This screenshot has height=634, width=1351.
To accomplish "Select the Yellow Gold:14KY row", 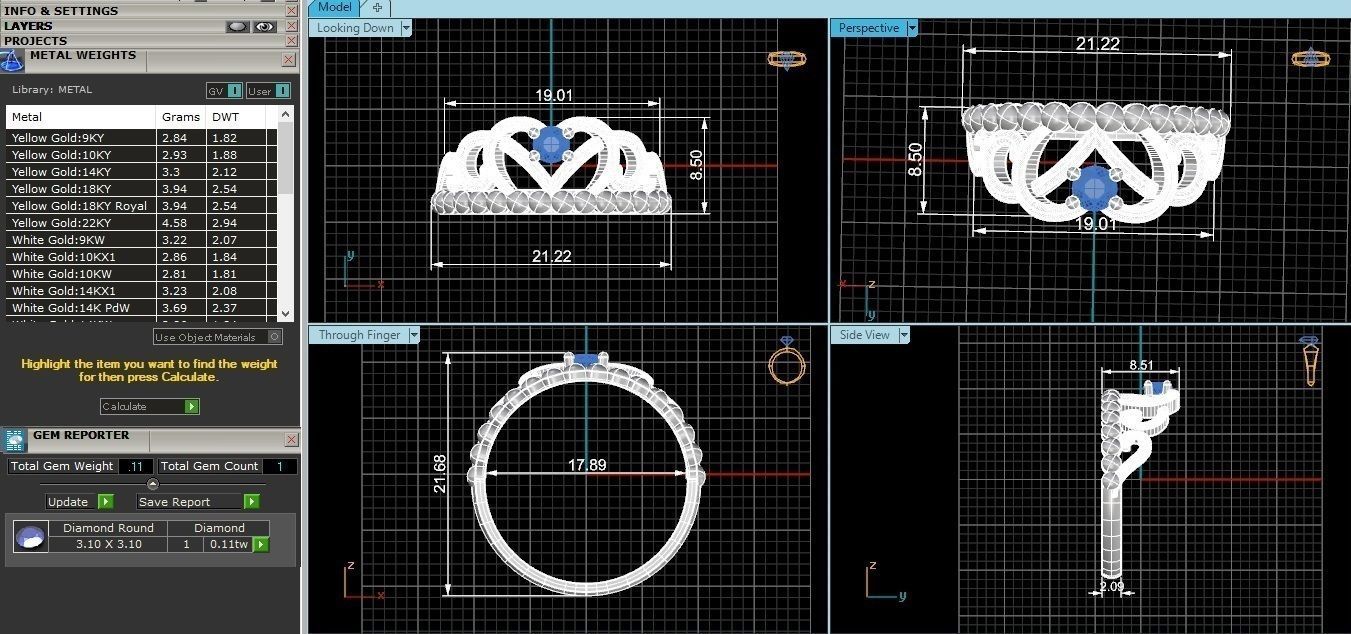I will coord(142,172).
